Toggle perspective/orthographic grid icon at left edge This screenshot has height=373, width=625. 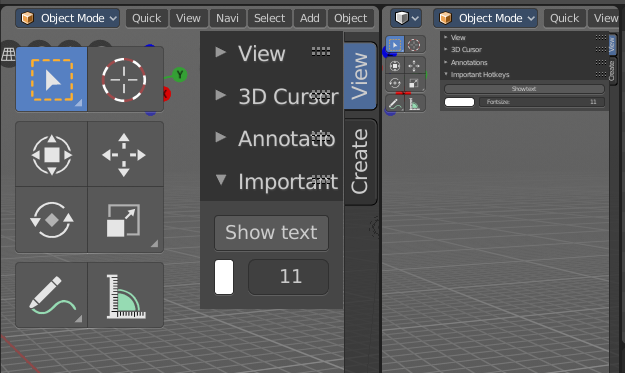[8, 54]
